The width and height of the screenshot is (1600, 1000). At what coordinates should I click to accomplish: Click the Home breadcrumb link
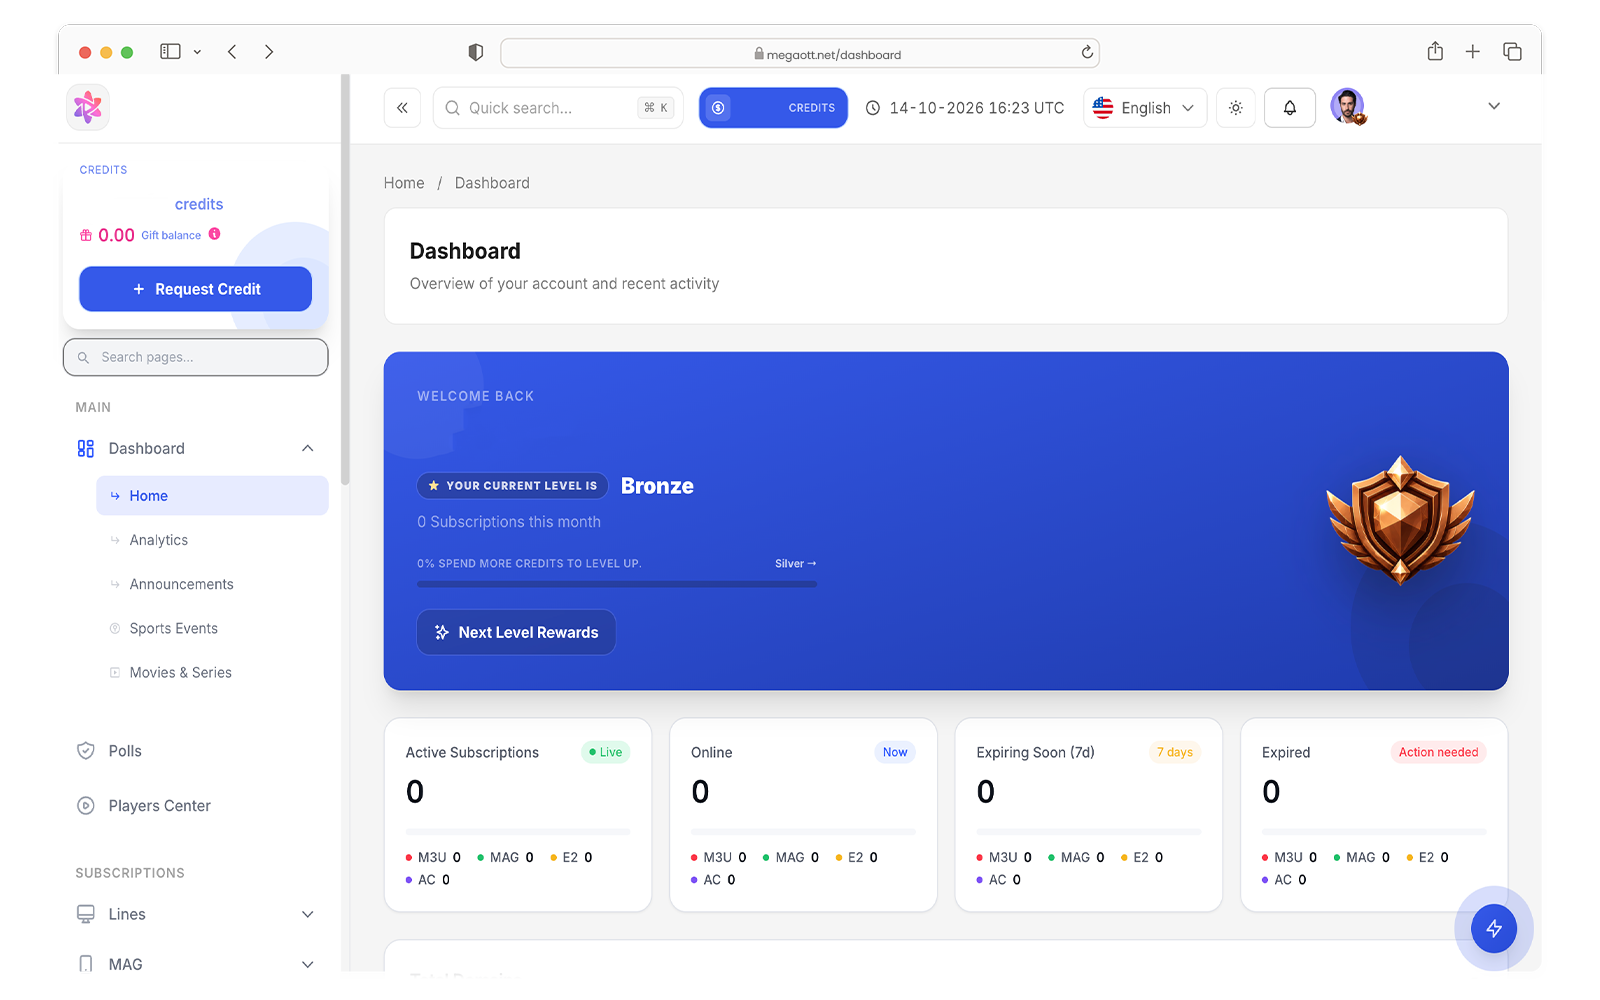click(x=404, y=183)
